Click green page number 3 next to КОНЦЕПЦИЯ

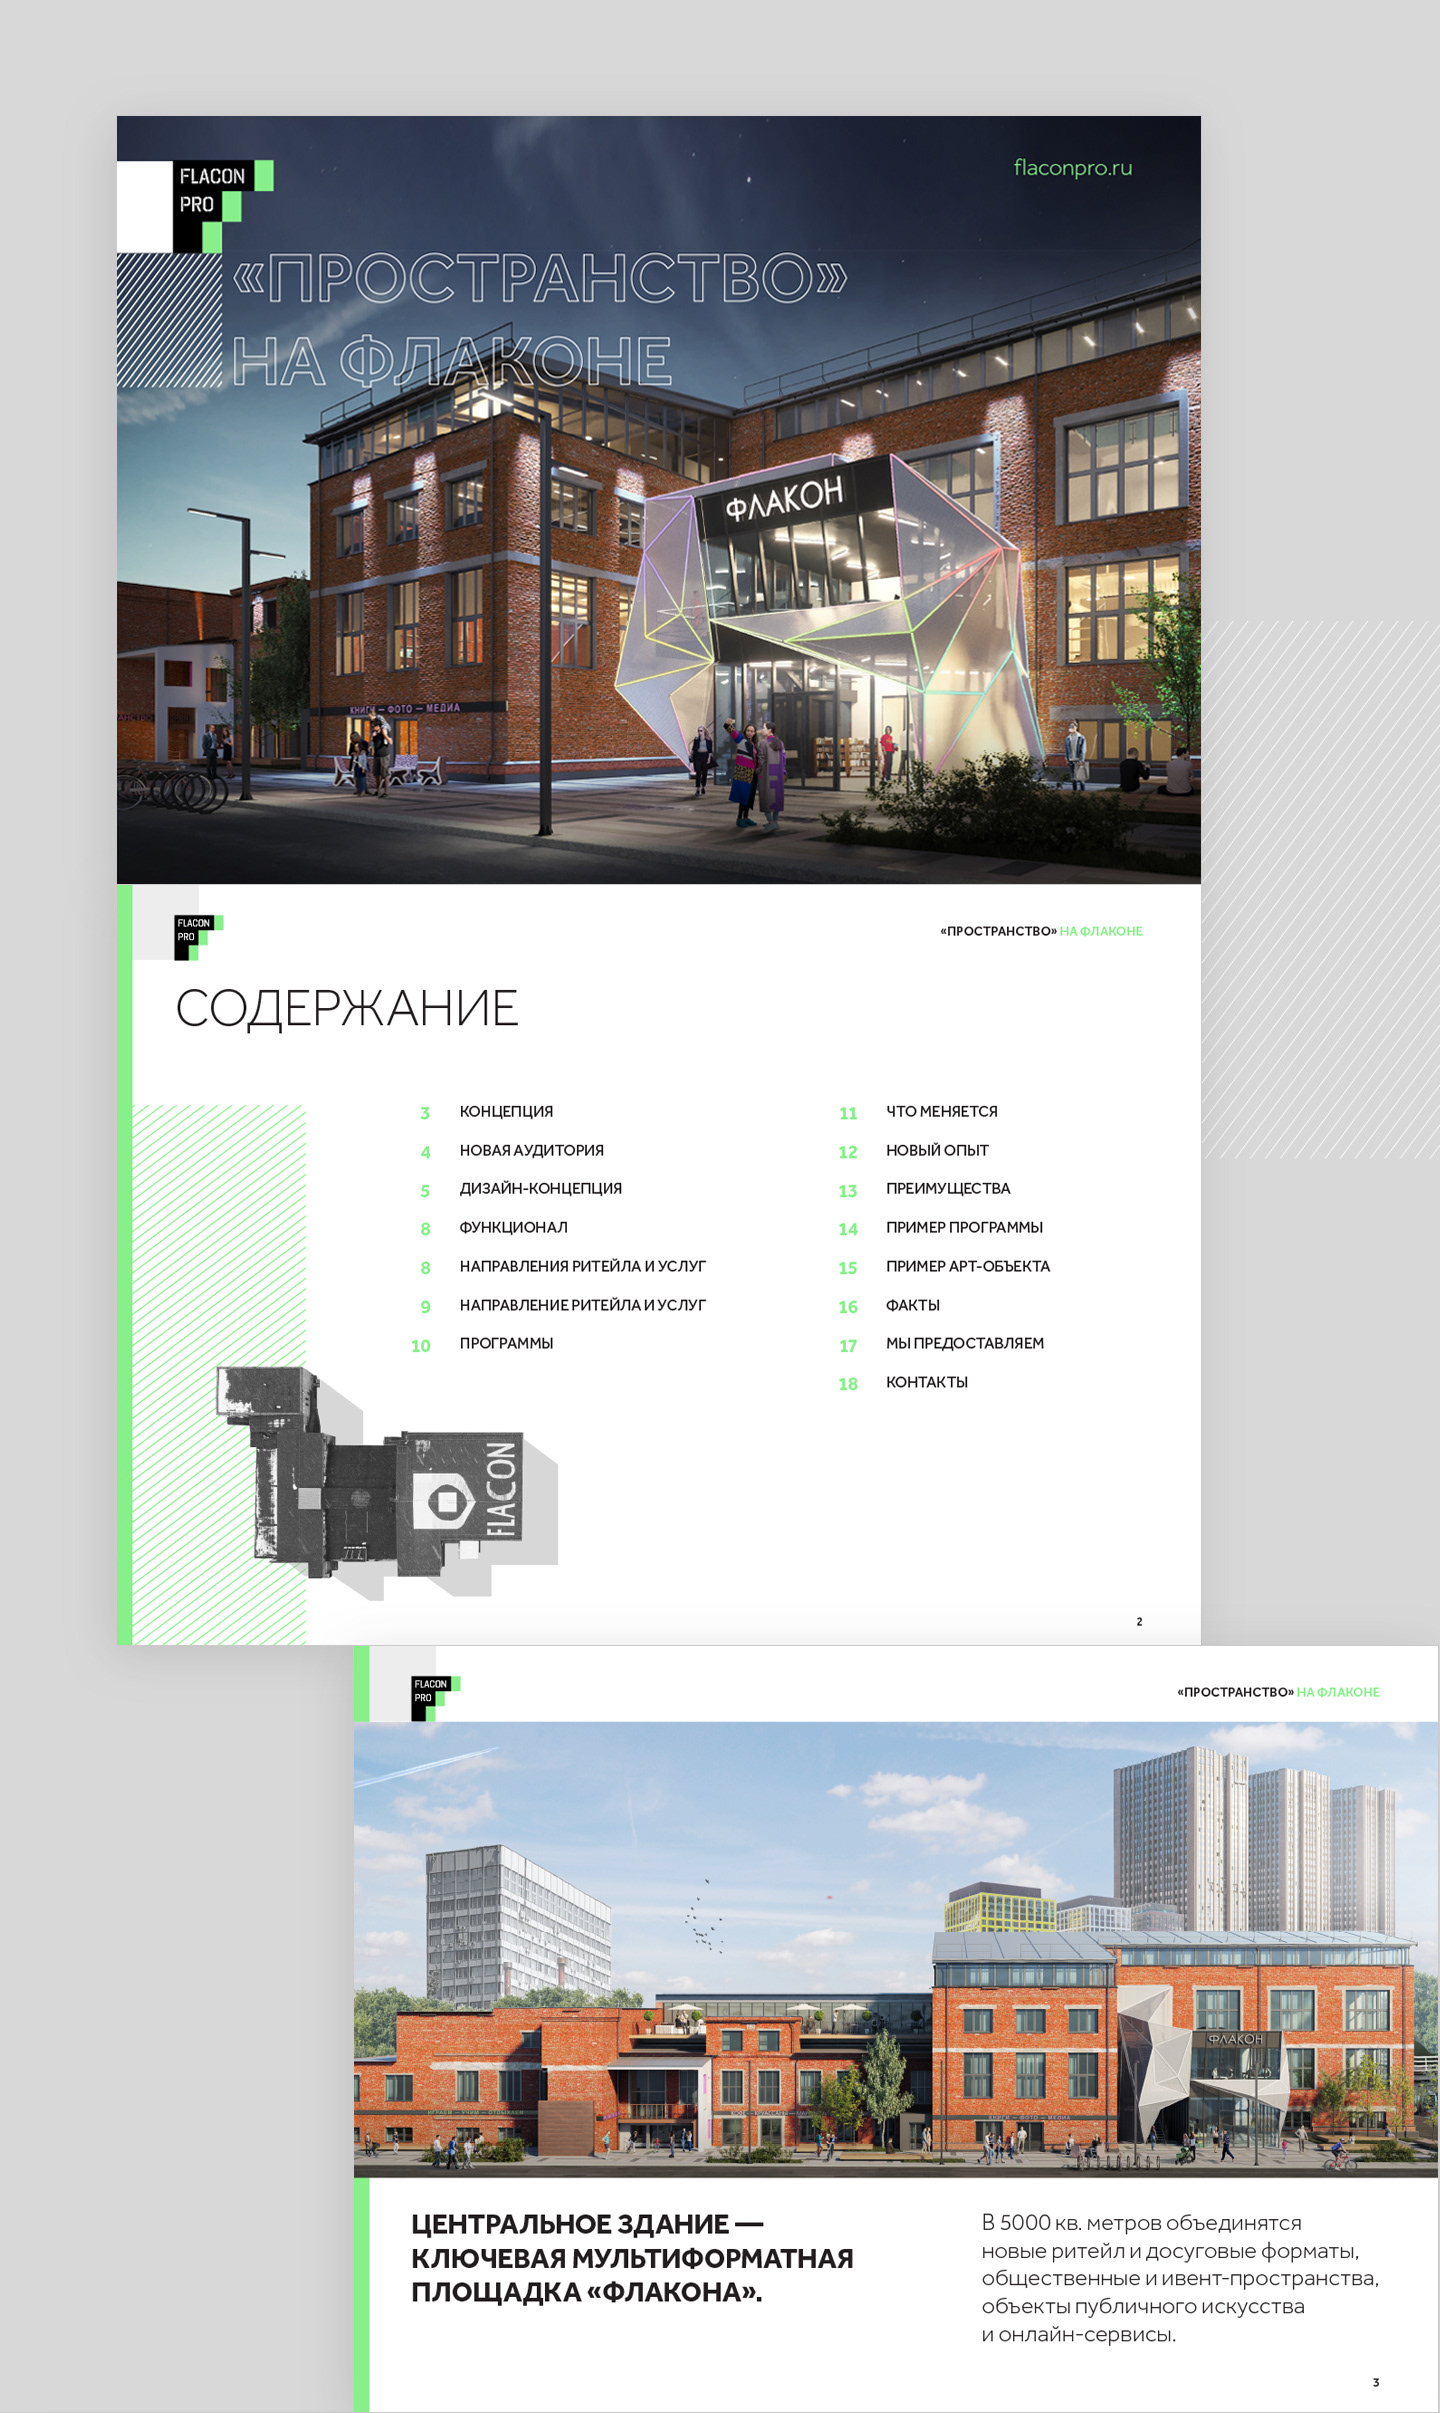(425, 1114)
